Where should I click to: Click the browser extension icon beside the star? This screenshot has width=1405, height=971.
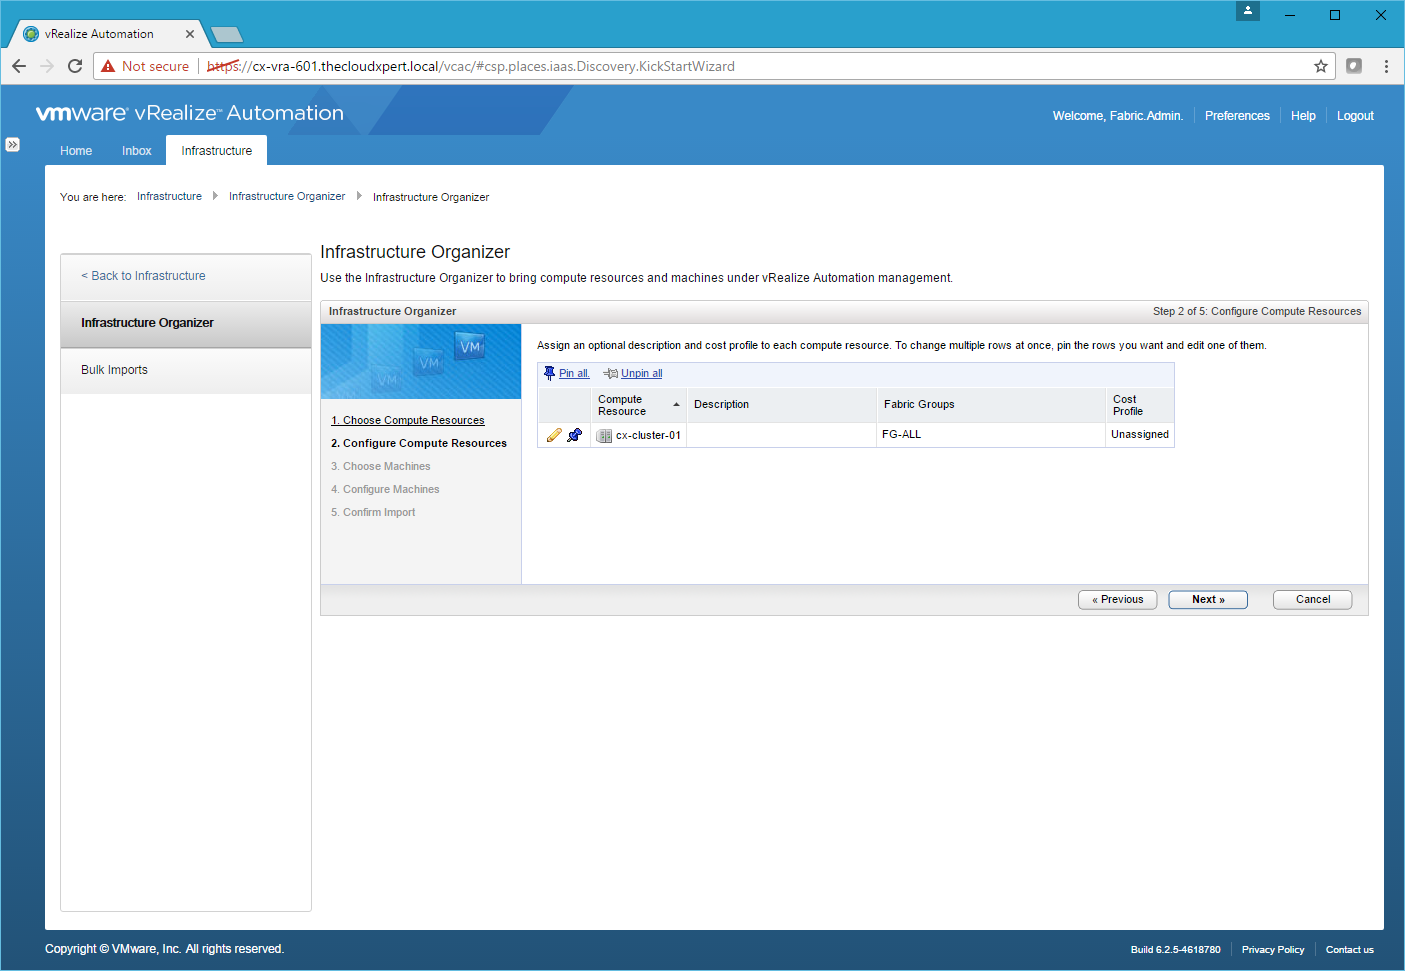[x=1354, y=66]
